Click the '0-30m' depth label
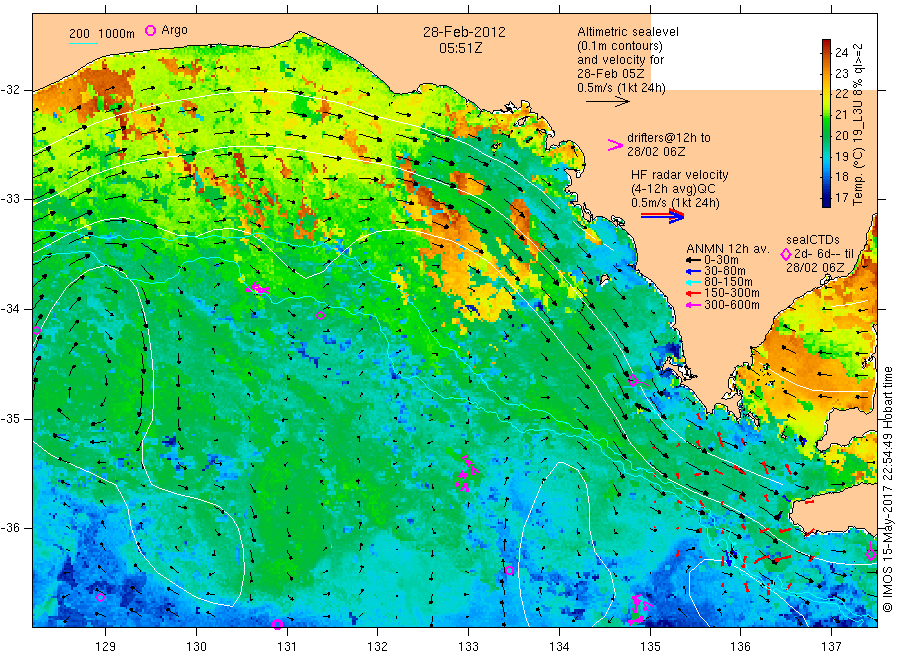This screenshot has height=660, width=900. point(721,260)
